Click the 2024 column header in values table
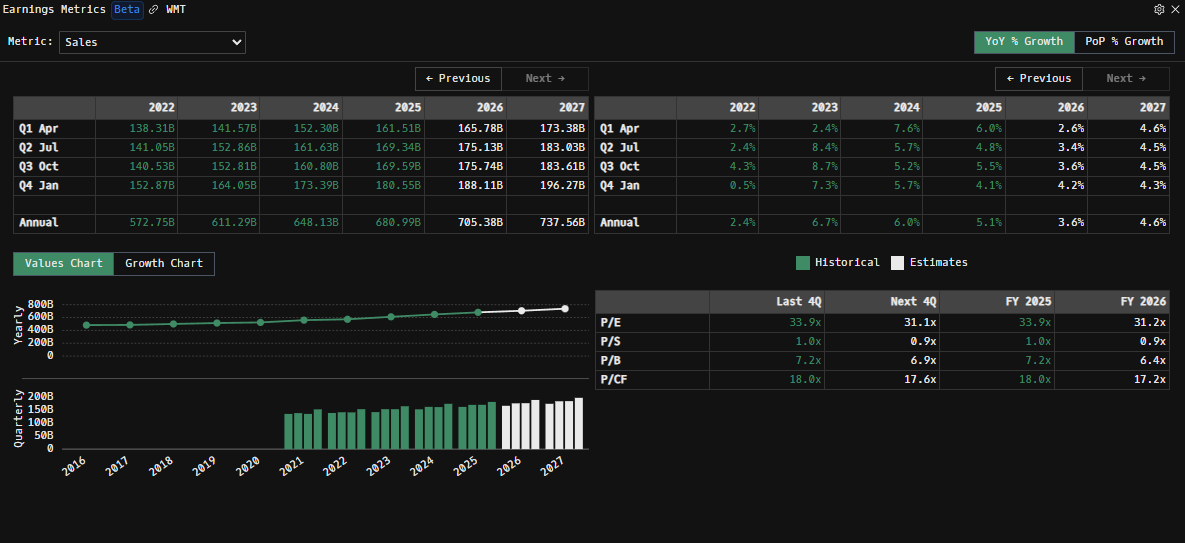Image resolution: width=1185 pixels, height=543 pixels. 301,108
